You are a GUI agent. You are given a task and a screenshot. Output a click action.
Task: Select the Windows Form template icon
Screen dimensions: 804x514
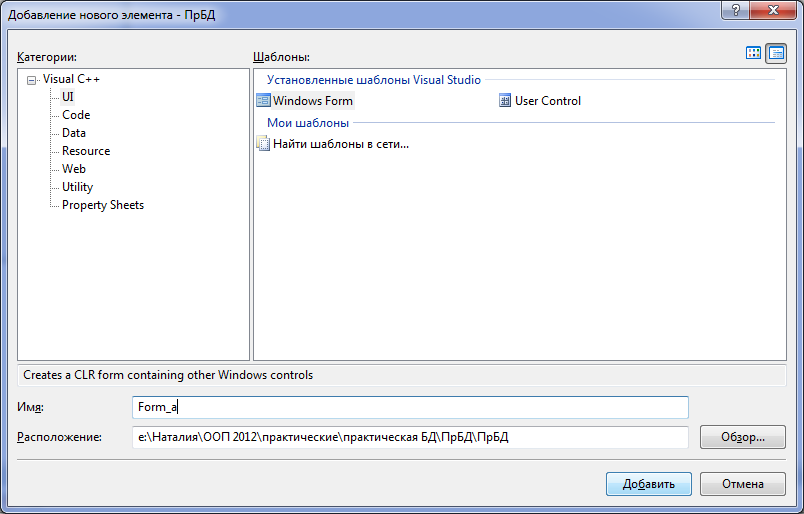click(x=263, y=101)
